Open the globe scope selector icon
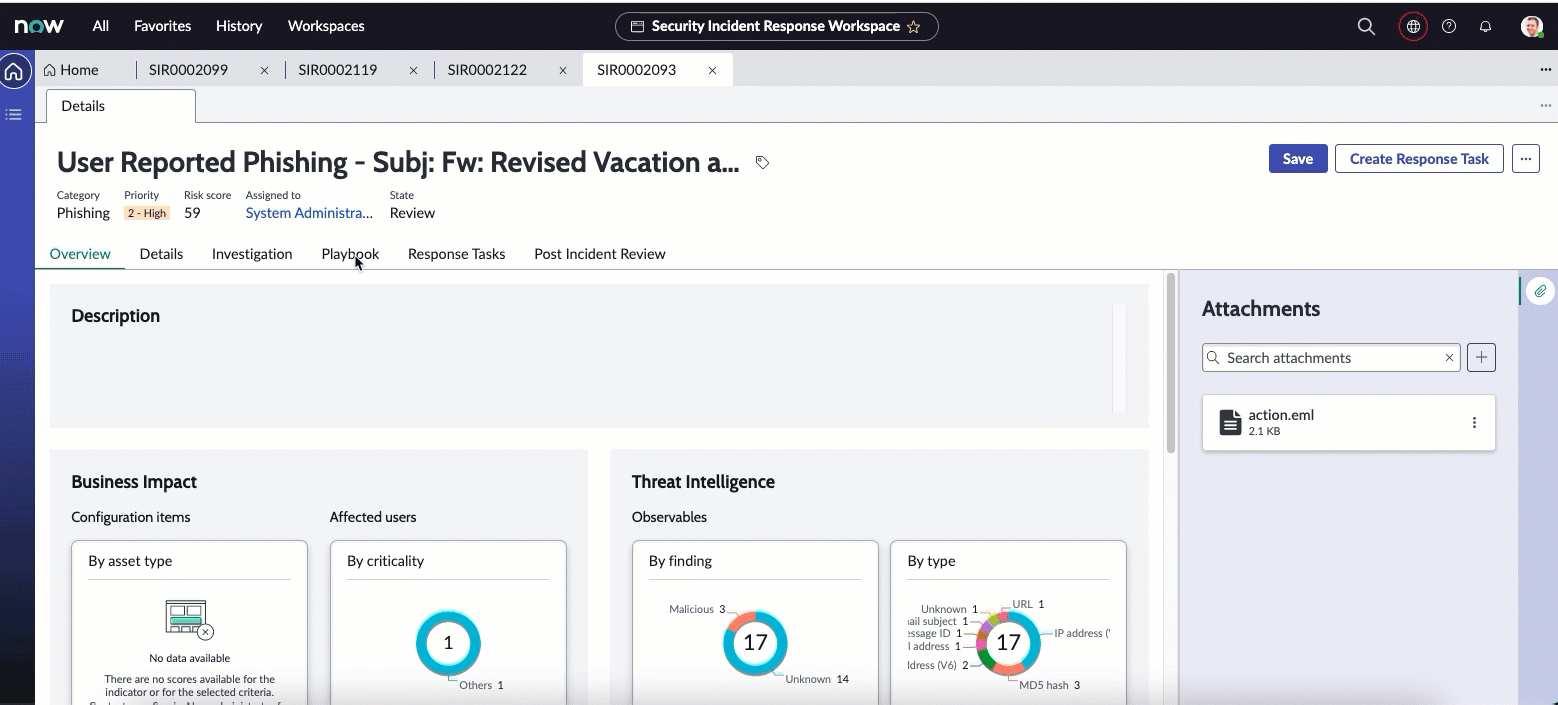Image resolution: width=1558 pixels, height=705 pixels. (x=1413, y=27)
